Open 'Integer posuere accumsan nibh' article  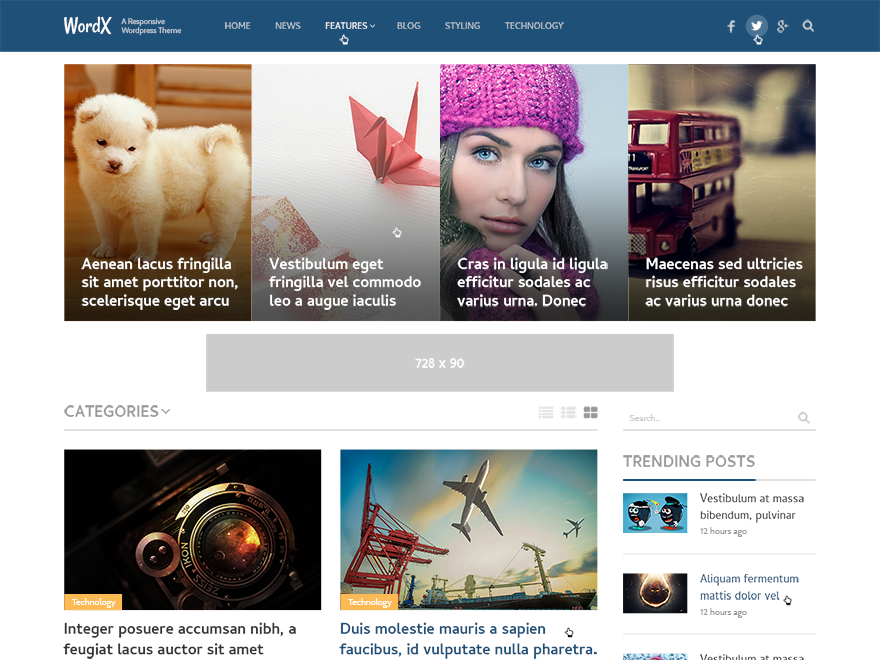point(180,639)
